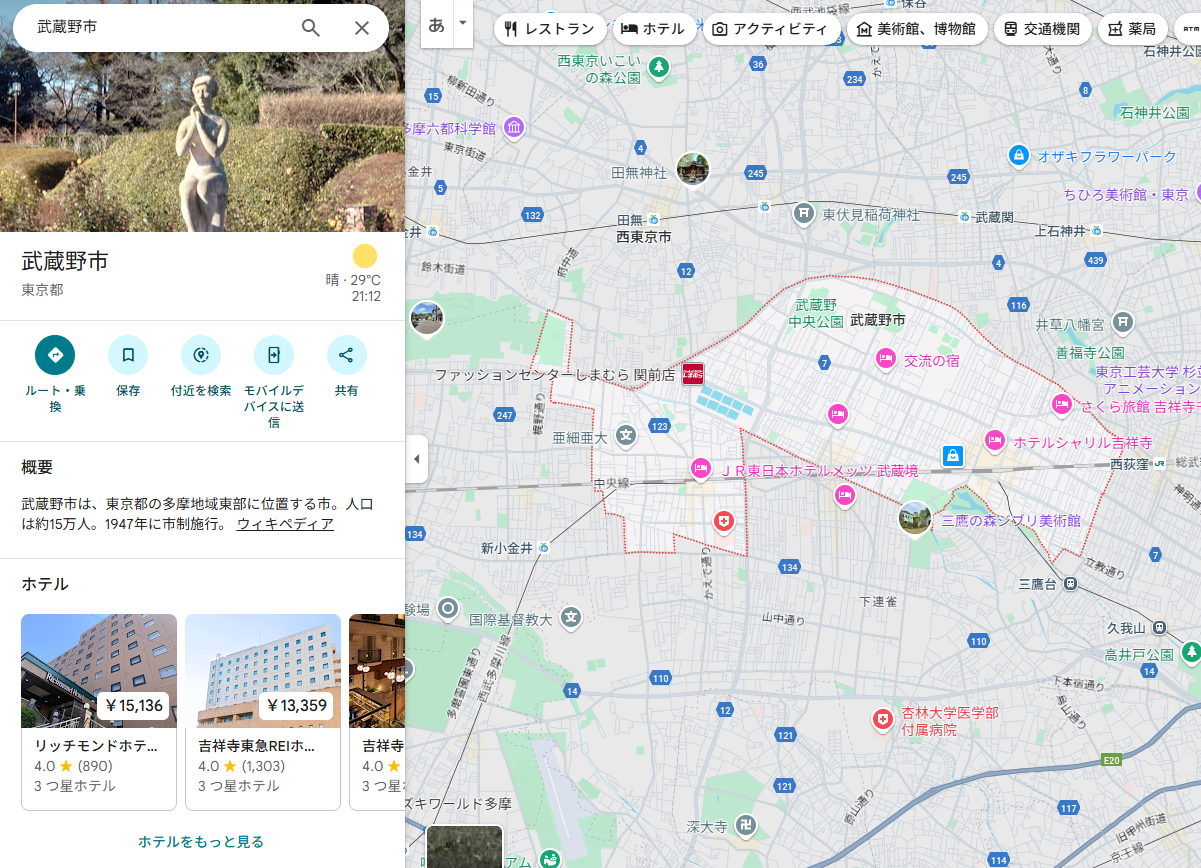Click the 武蔵野市 search input field
This screenshot has height=868, width=1201.
coord(160,28)
